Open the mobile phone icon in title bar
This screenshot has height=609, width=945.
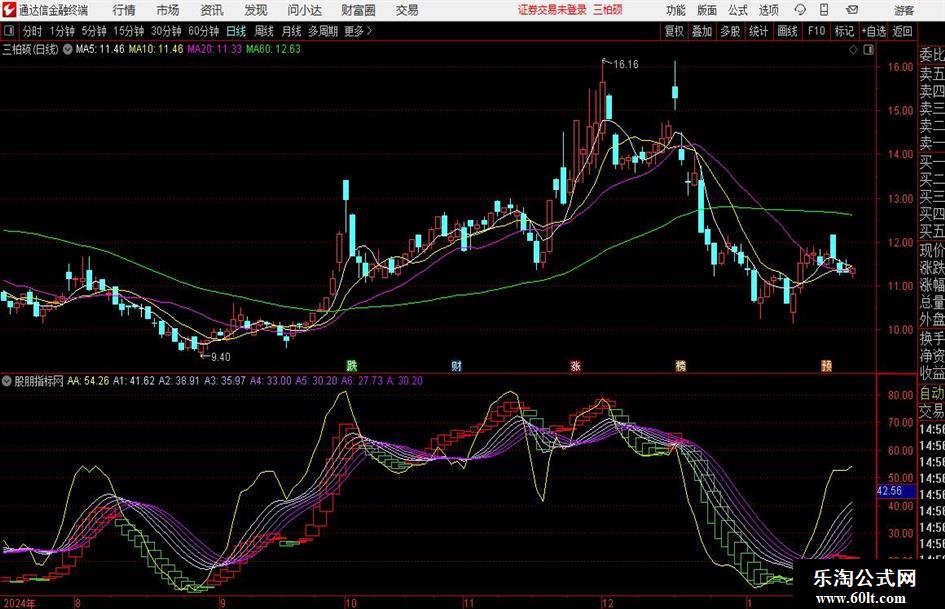[824, 10]
